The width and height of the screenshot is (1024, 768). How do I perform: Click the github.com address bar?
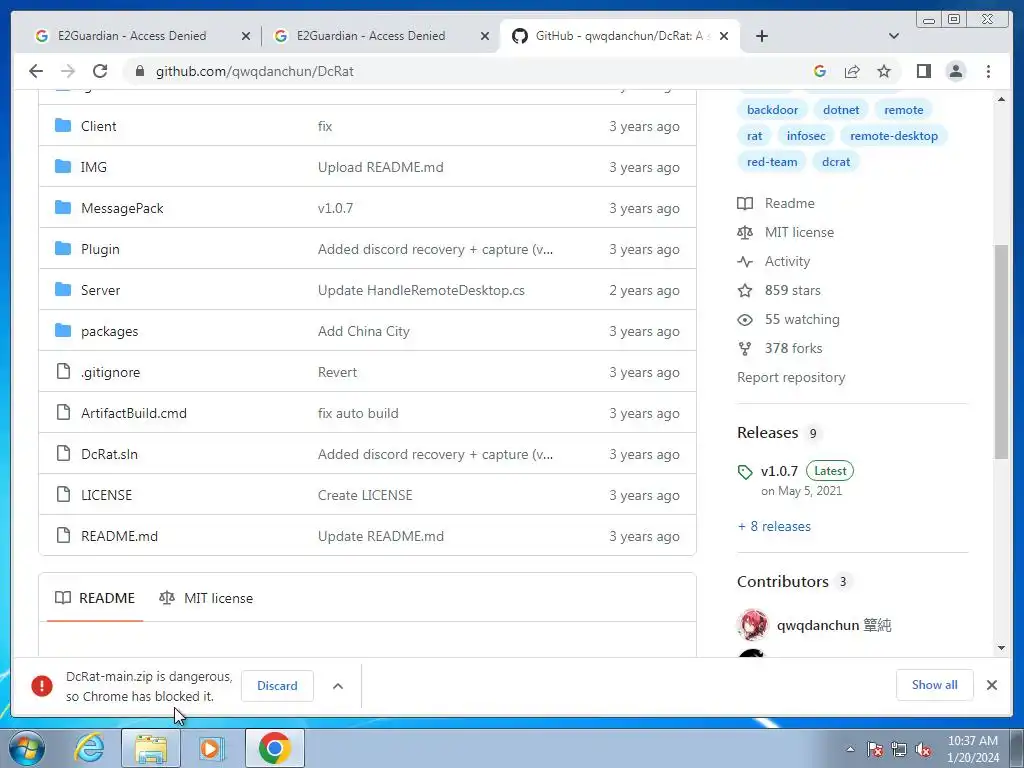(457, 71)
